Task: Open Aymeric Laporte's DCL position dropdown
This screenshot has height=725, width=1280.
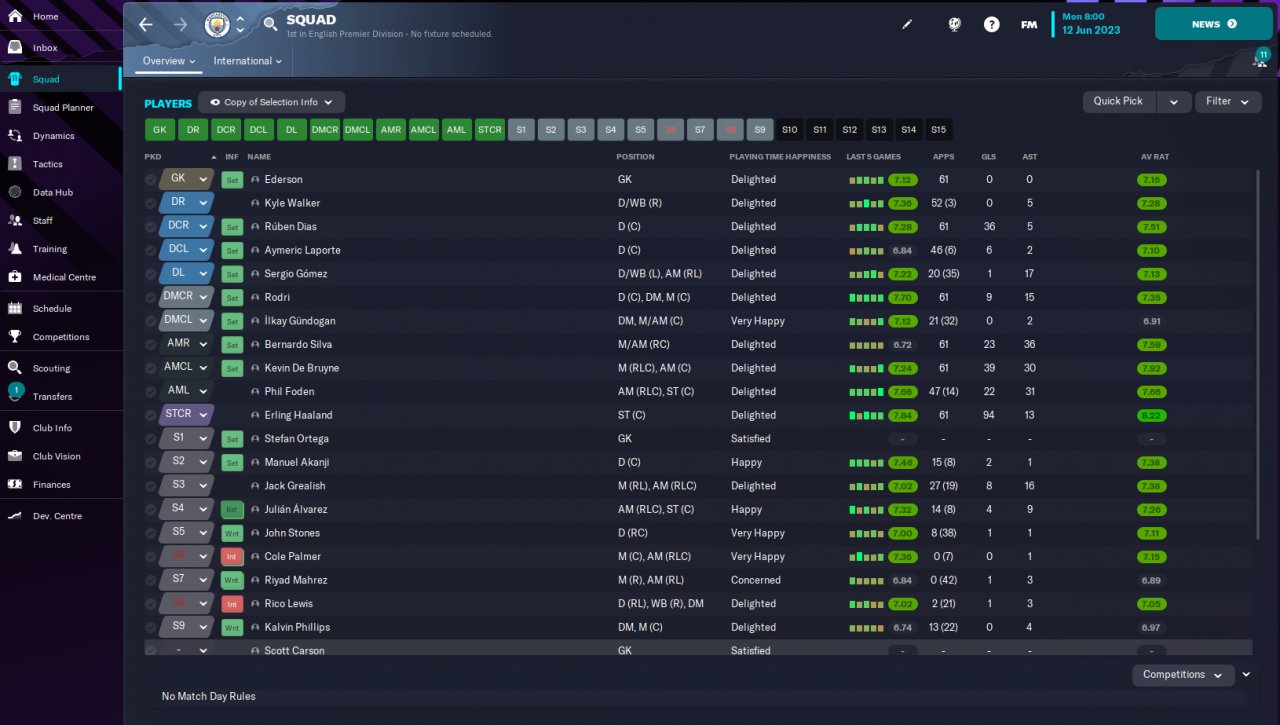Action: pos(186,250)
